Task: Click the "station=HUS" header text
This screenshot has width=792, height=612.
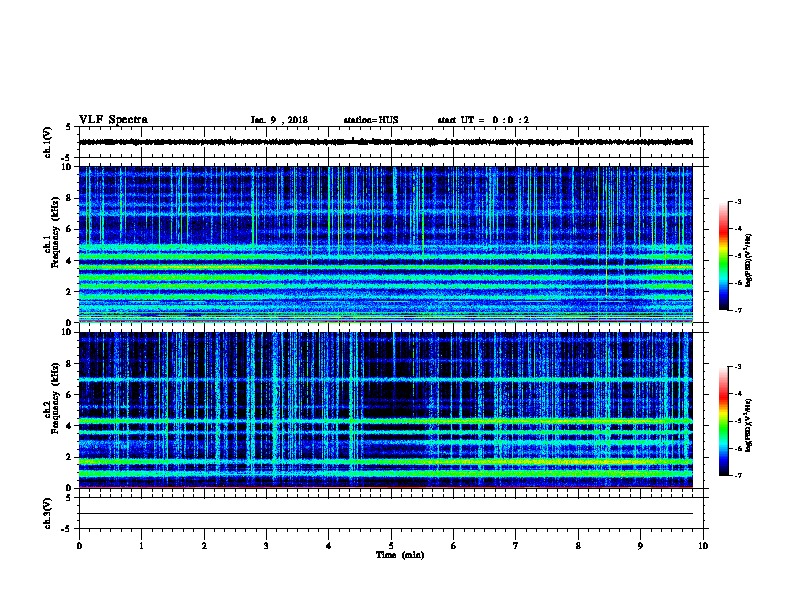Action: (371, 120)
